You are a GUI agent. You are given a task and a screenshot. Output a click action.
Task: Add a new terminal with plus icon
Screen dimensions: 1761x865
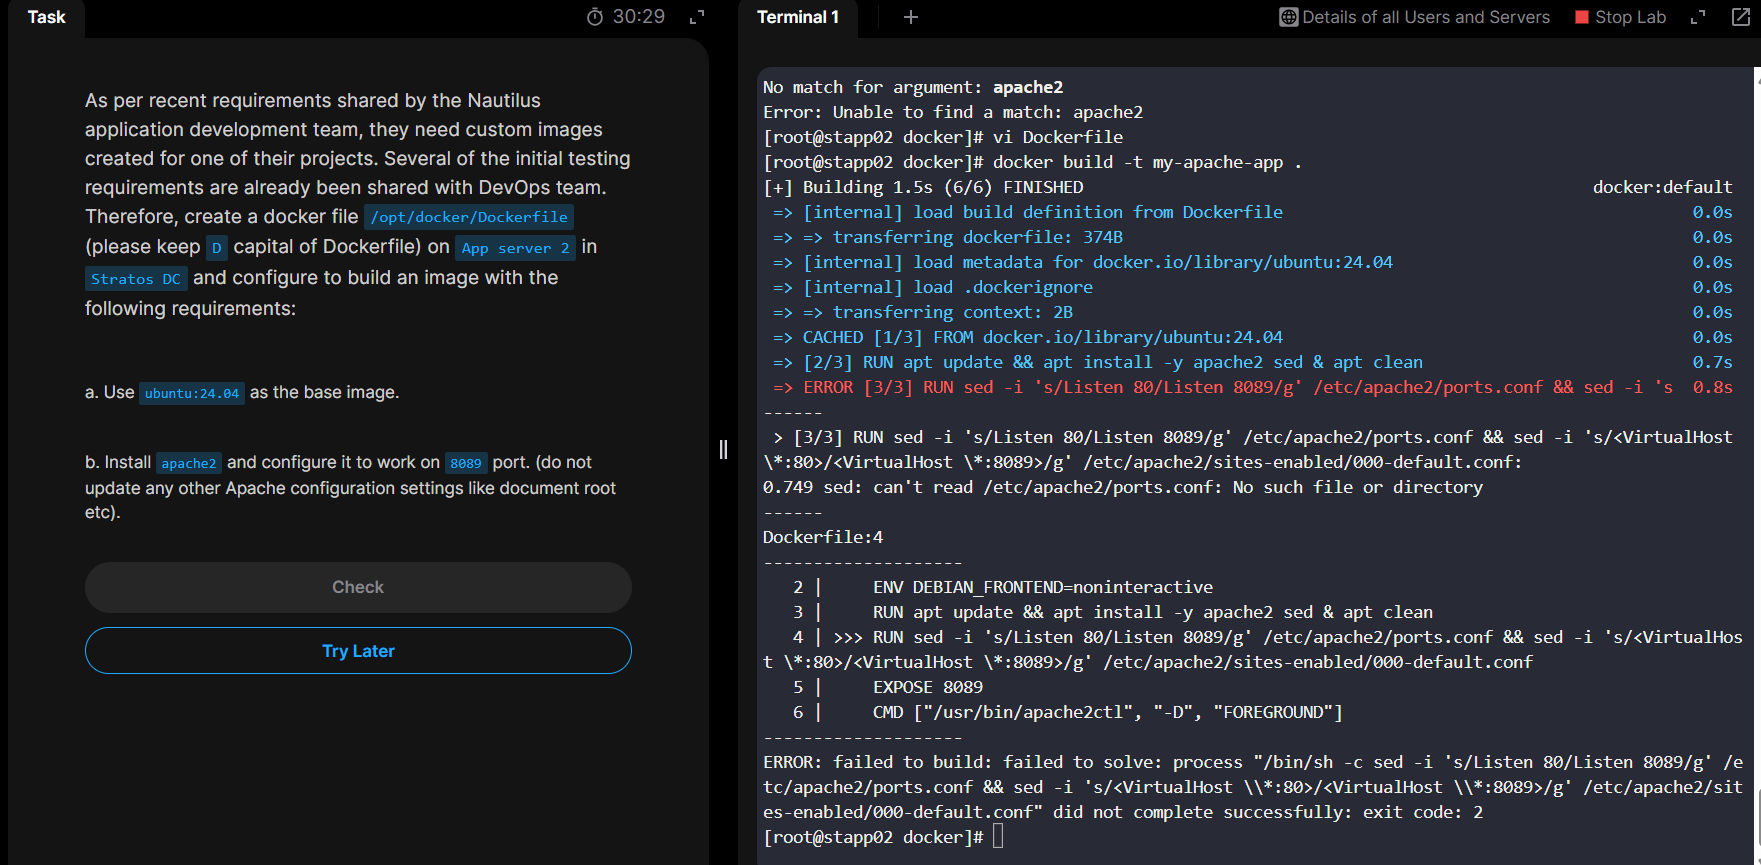pyautogui.click(x=910, y=17)
